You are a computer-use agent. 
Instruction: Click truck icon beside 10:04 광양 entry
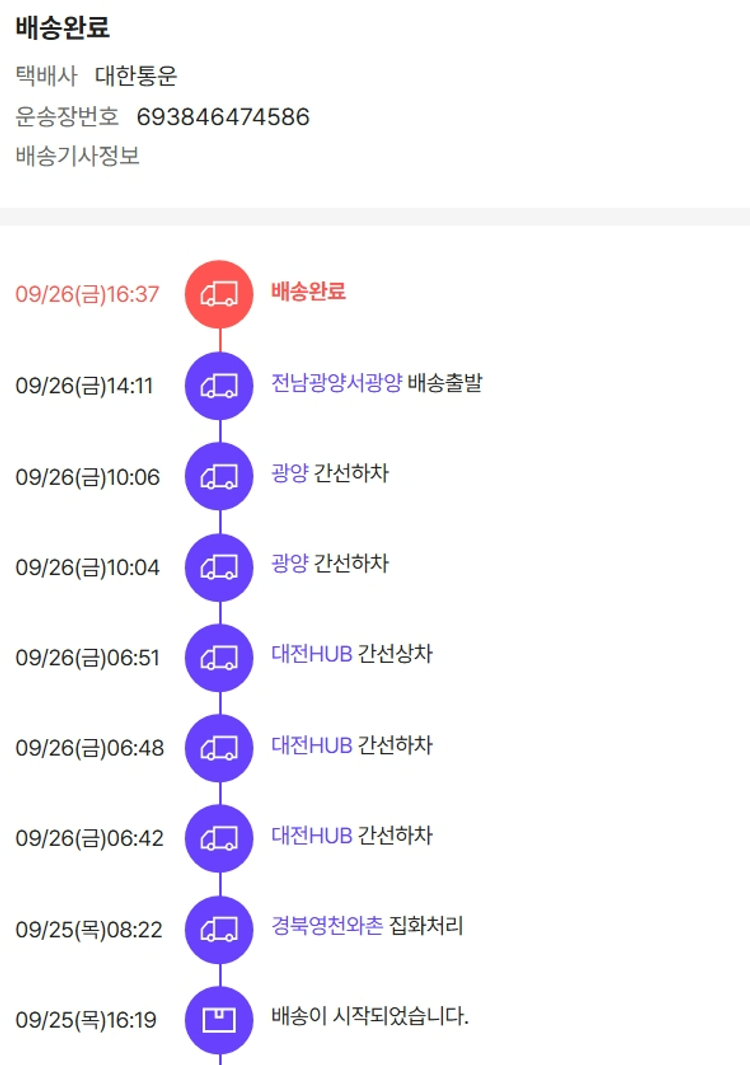[x=219, y=567]
